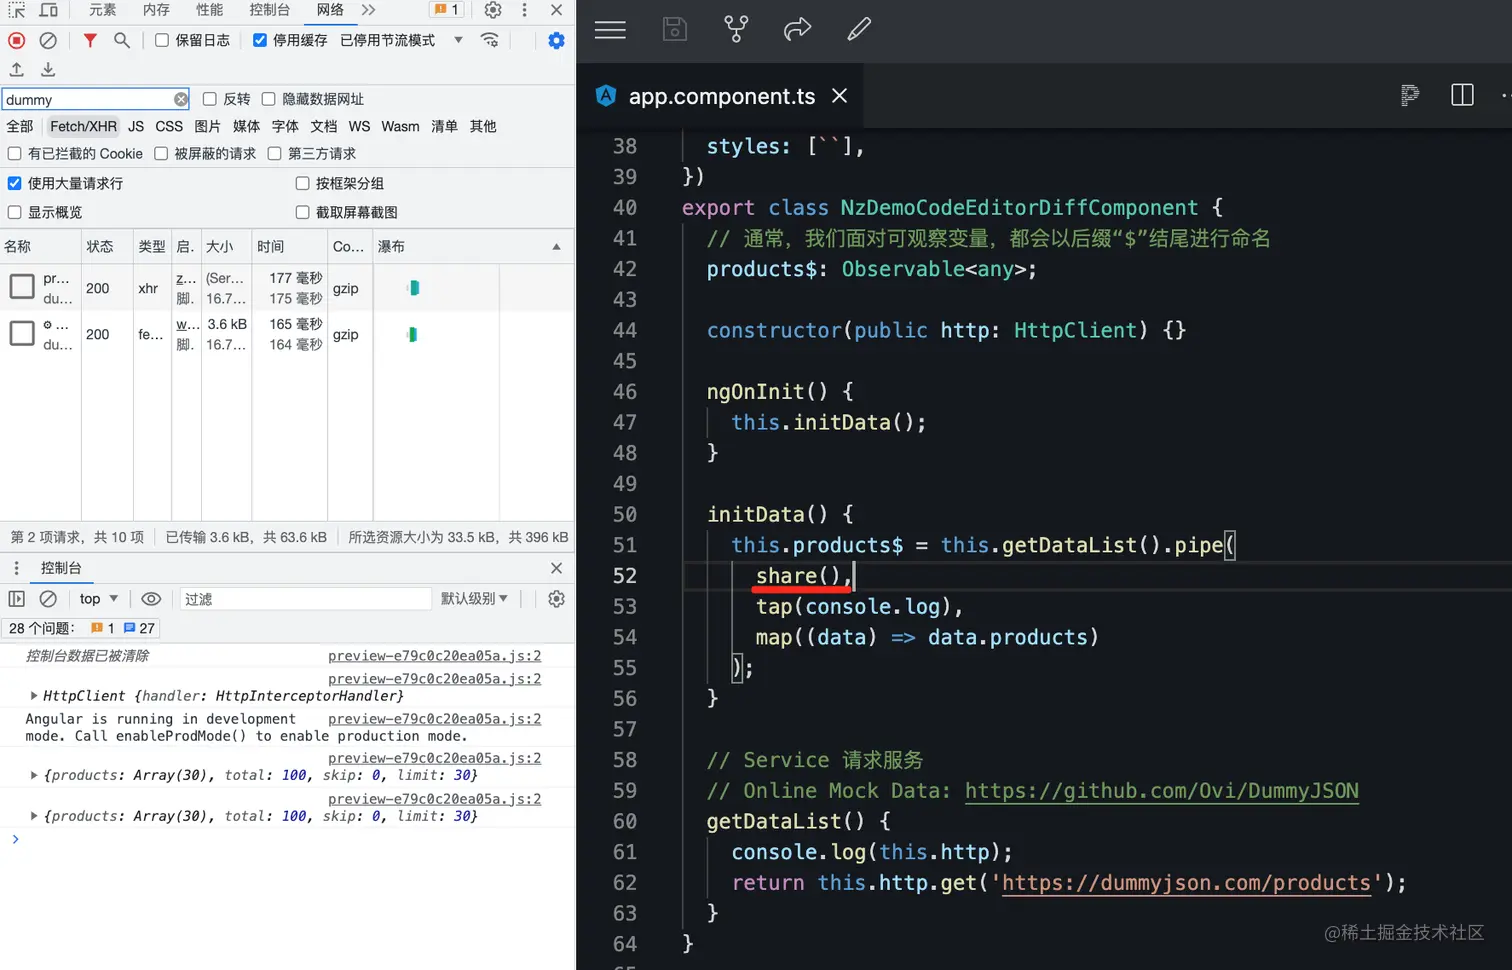Open the dummyjson.com/products URL in code
Screen dimensions: 1512x970
[1186, 883]
